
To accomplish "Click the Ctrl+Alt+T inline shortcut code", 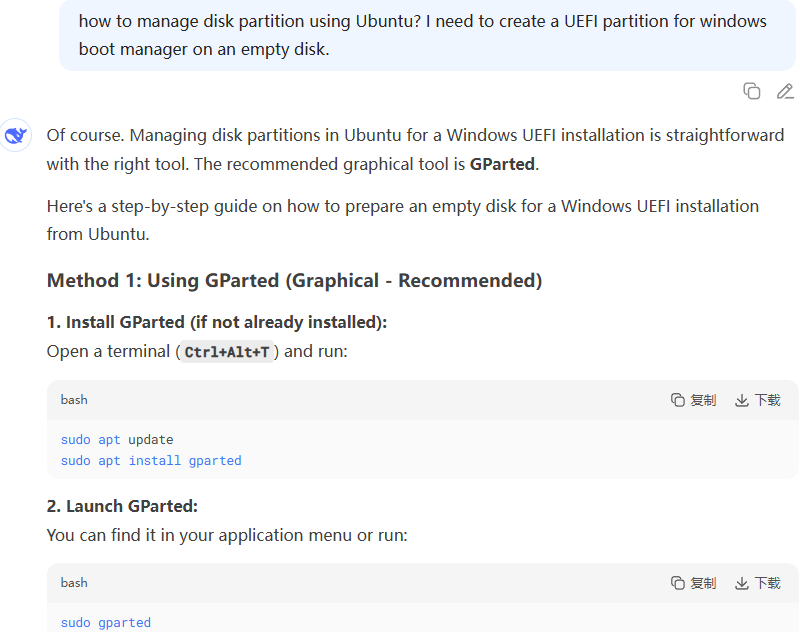I will pyautogui.click(x=227, y=352).
